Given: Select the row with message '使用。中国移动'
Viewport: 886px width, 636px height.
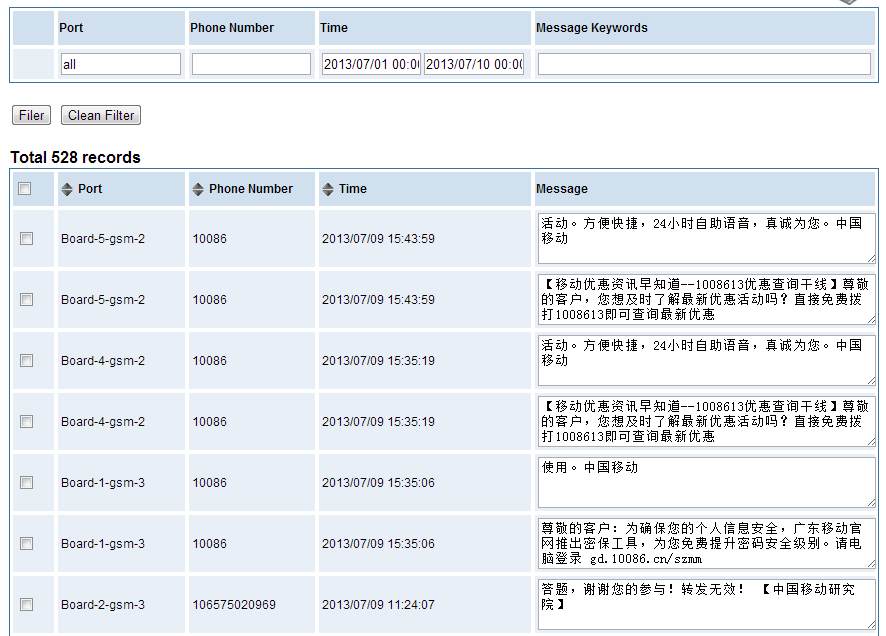Looking at the screenshot, I should click(x=27, y=483).
